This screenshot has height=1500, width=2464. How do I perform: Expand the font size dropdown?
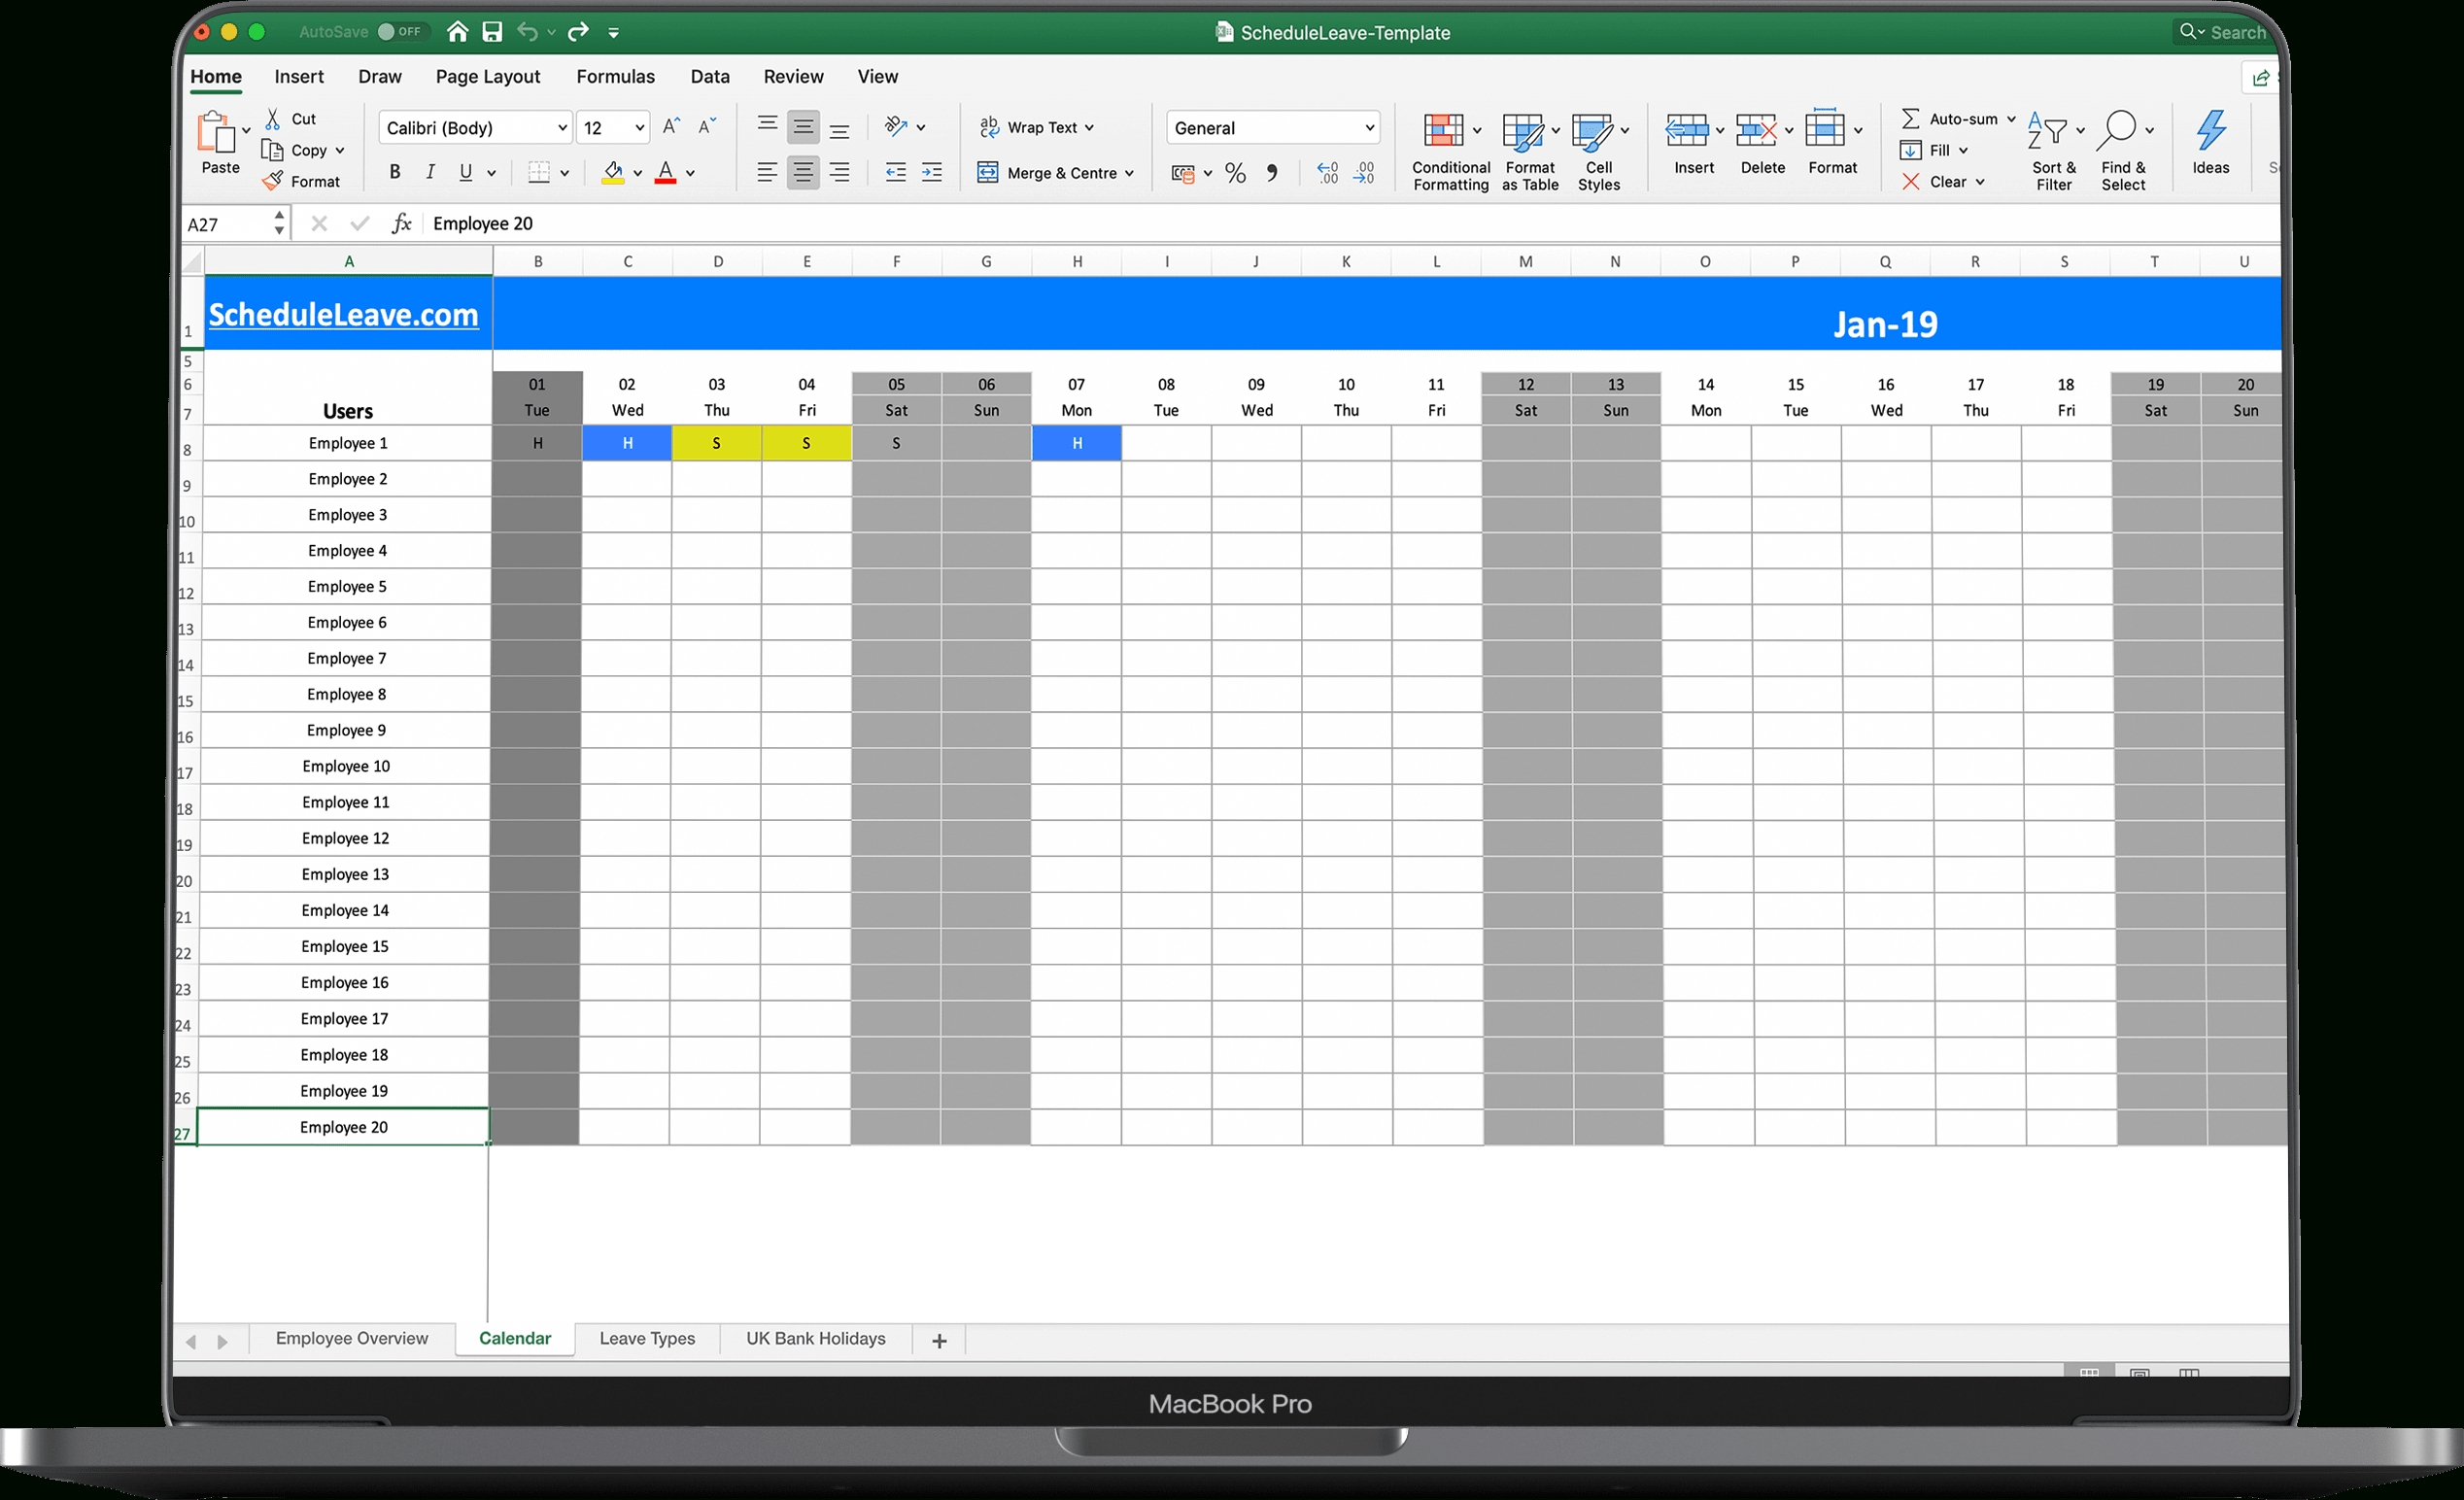[639, 126]
